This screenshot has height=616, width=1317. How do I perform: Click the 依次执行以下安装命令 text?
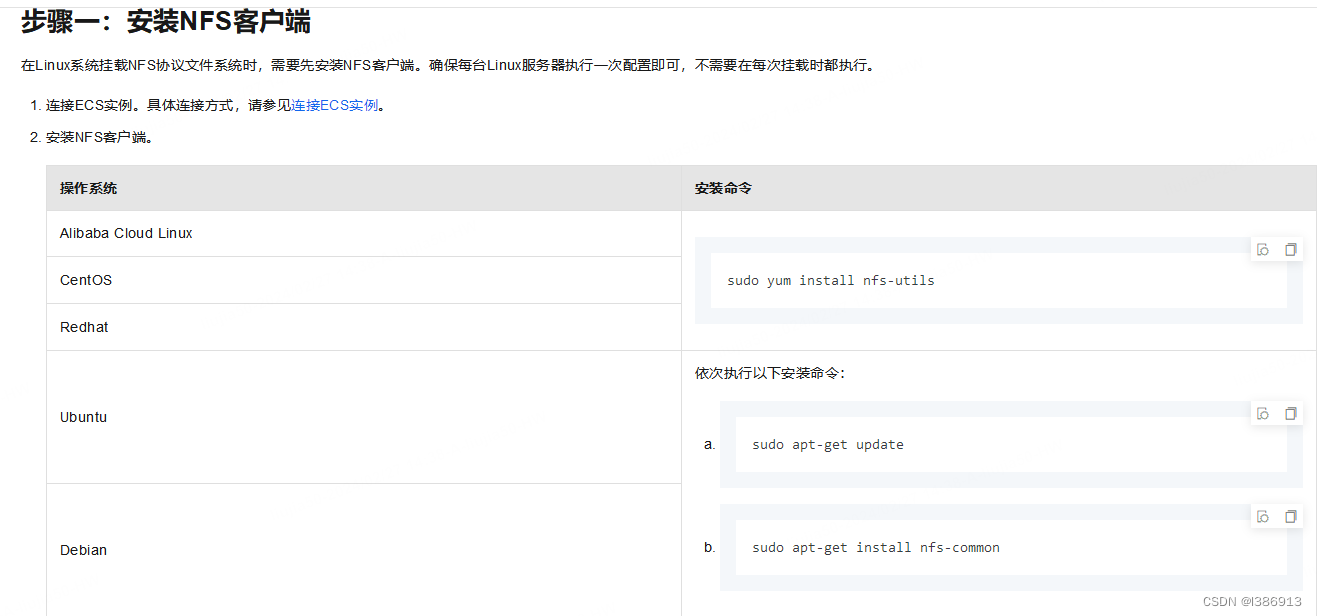tap(770, 373)
